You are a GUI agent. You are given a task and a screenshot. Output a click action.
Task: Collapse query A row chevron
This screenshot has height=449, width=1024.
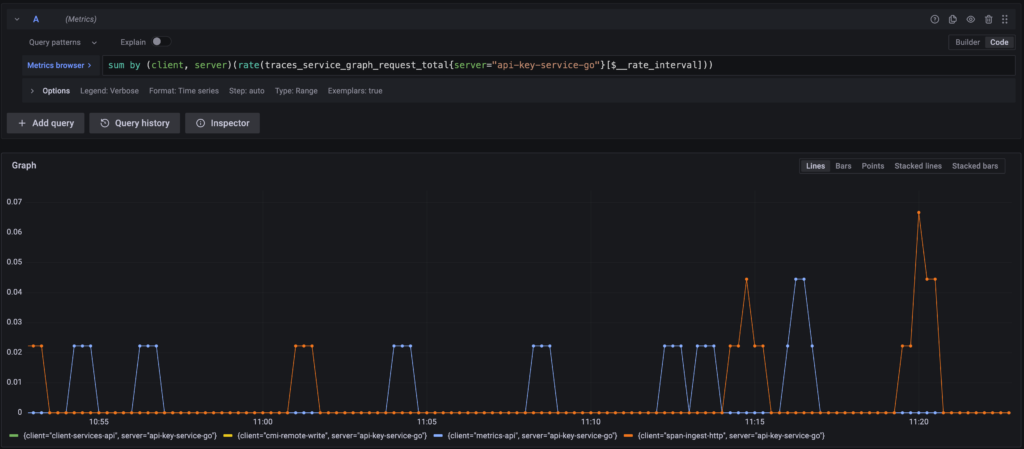(17, 20)
